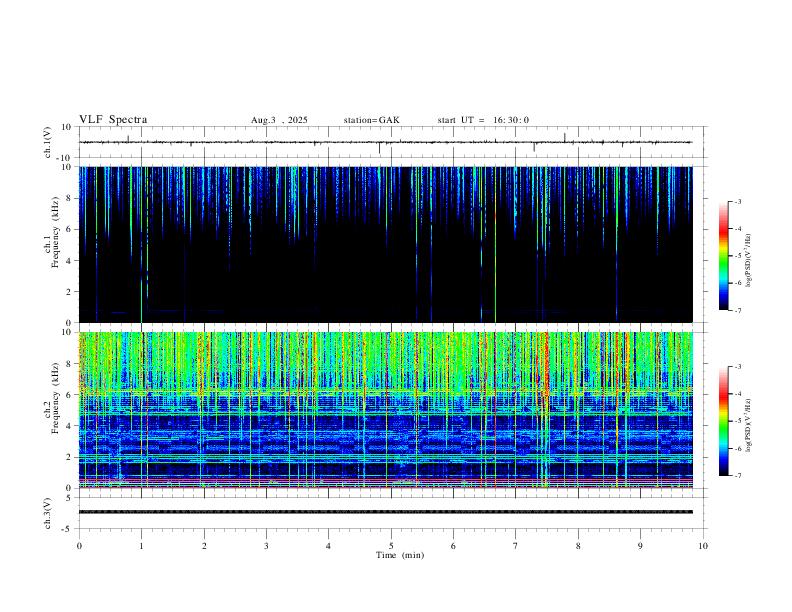Click the ch.2 spectrogram panel
The image size is (792, 612).
tap(385, 410)
